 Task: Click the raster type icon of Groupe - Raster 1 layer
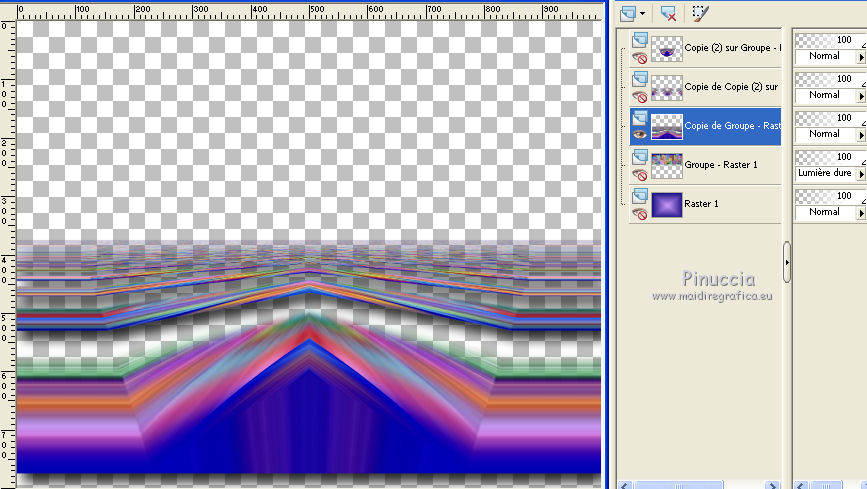coord(640,157)
